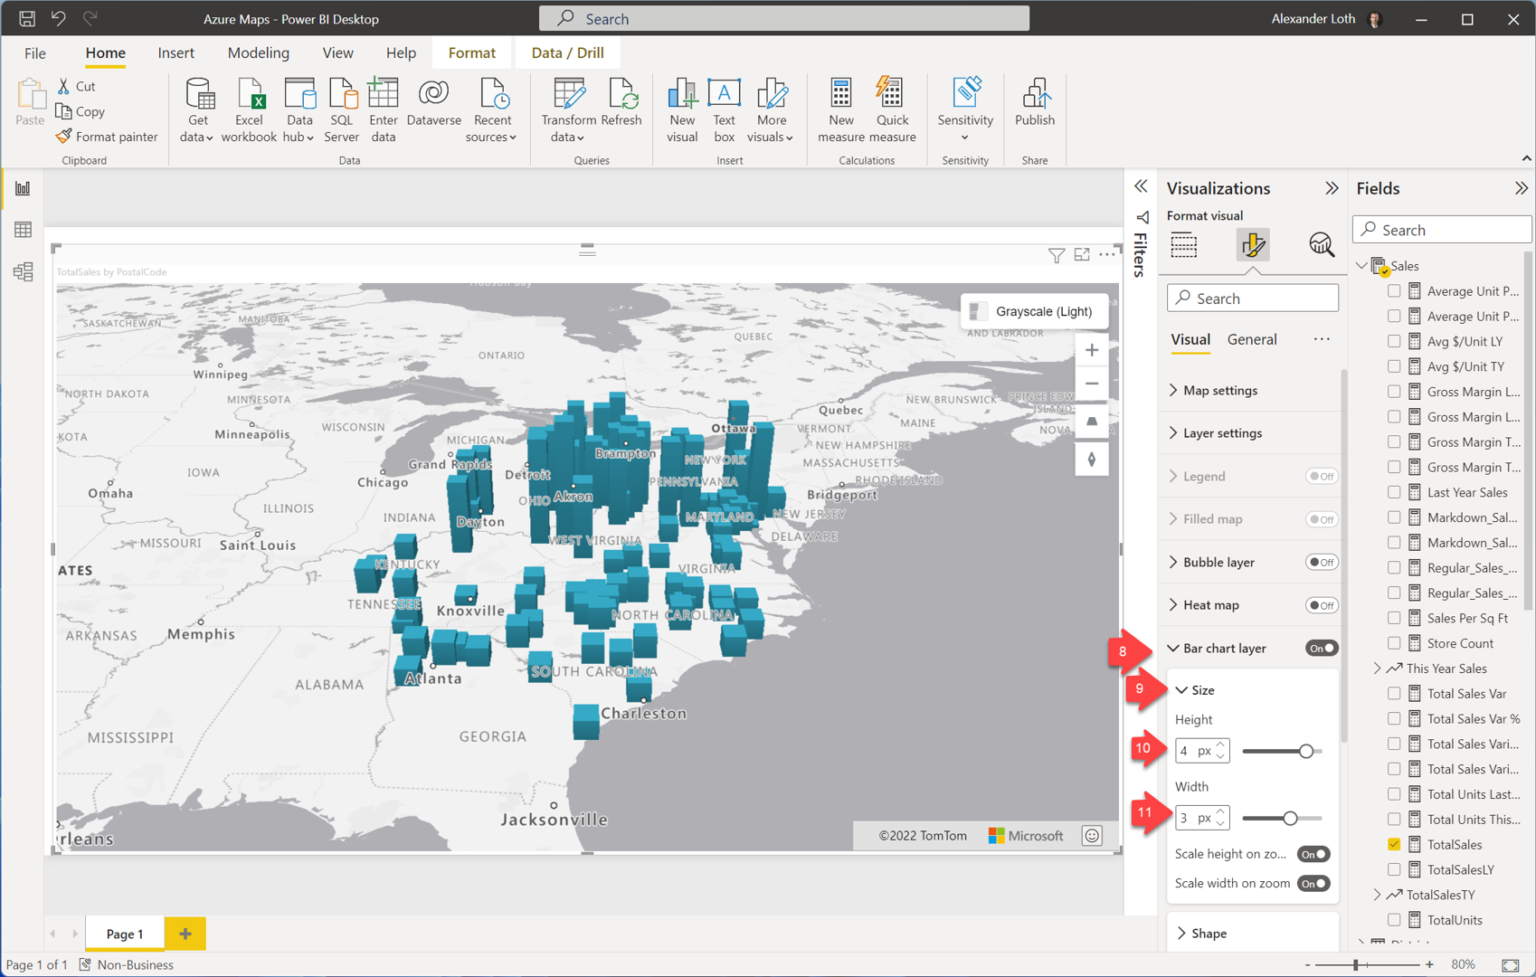Image resolution: width=1536 pixels, height=977 pixels.
Task: Open the Grayscale (Light) map style picker
Action: coord(1033,311)
